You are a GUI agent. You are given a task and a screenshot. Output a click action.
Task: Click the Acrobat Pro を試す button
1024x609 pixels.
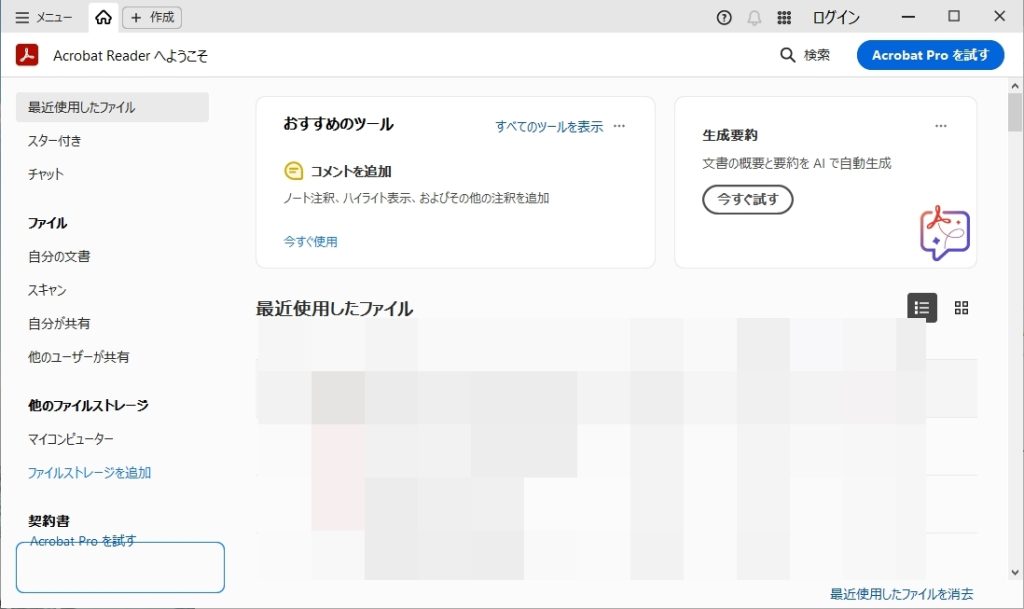(x=929, y=55)
